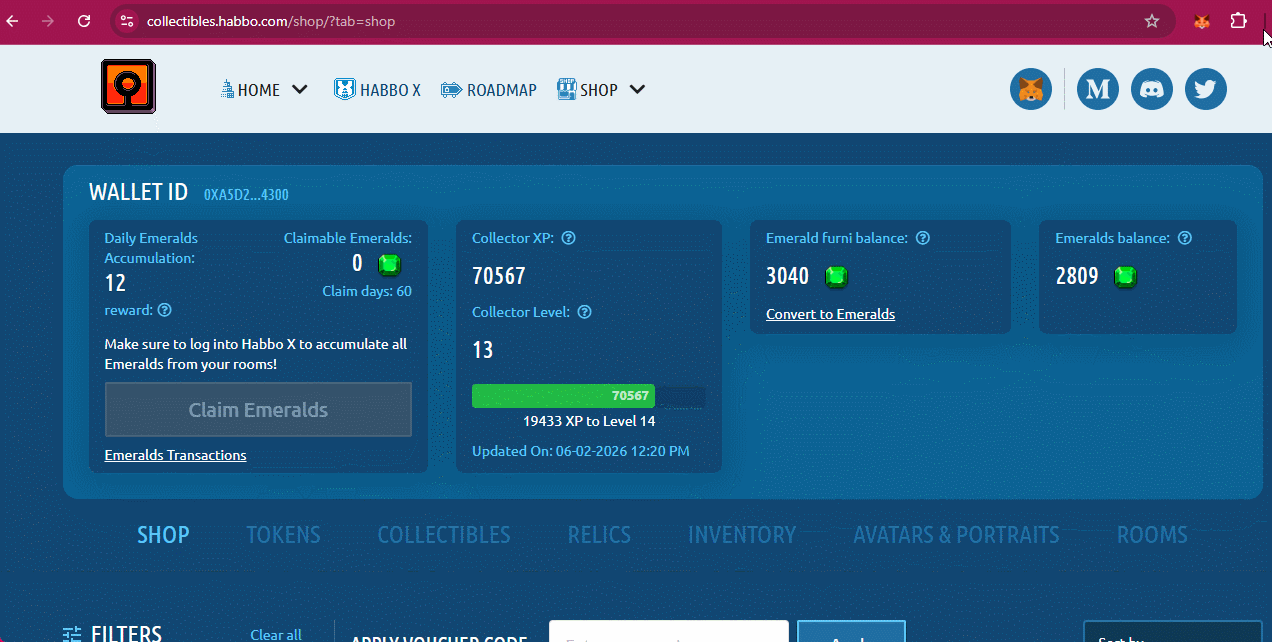Click Emerald furni balance help icon
The image size is (1272, 642).
click(923, 238)
